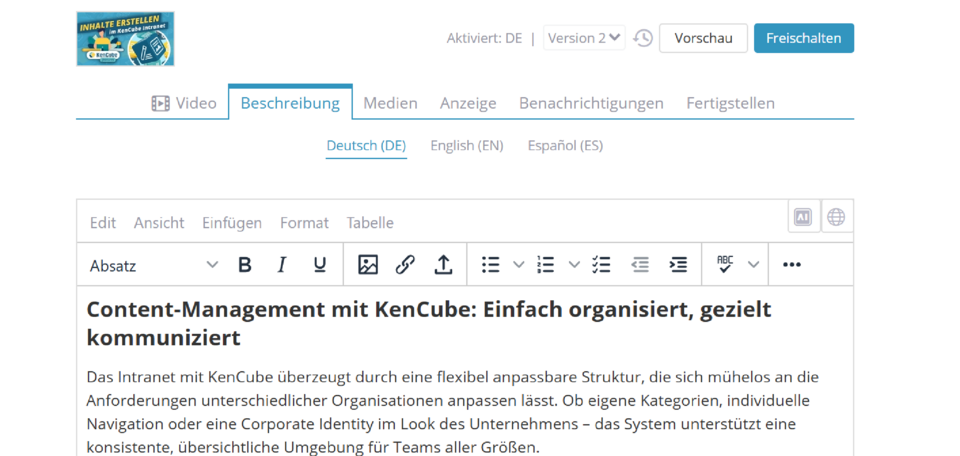Click in the paragraph starting 'Das Intranet mit KenCube'
960x456 pixels.
click(x=452, y=412)
